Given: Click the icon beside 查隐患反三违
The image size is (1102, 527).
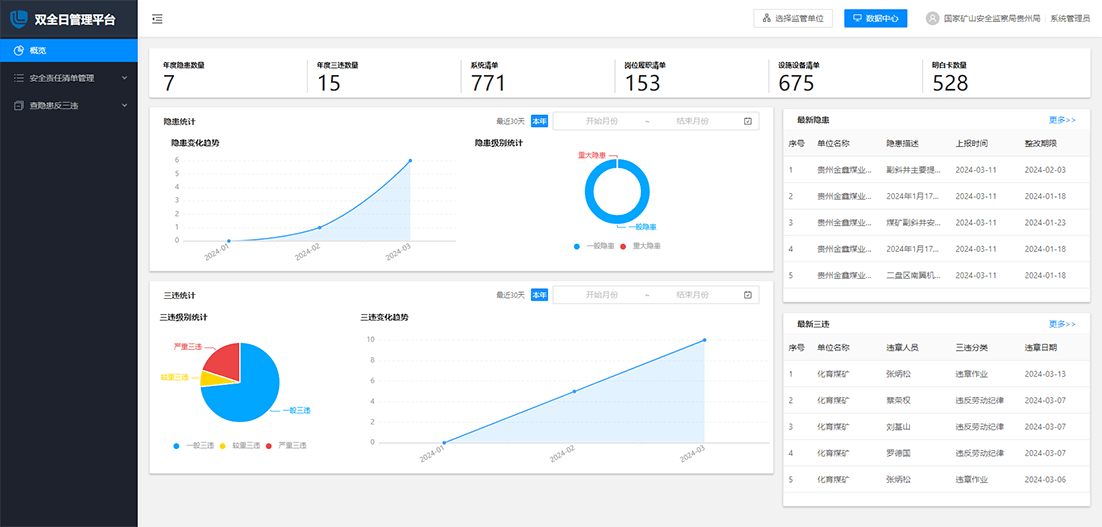Looking at the screenshot, I should (x=18, y=105).
